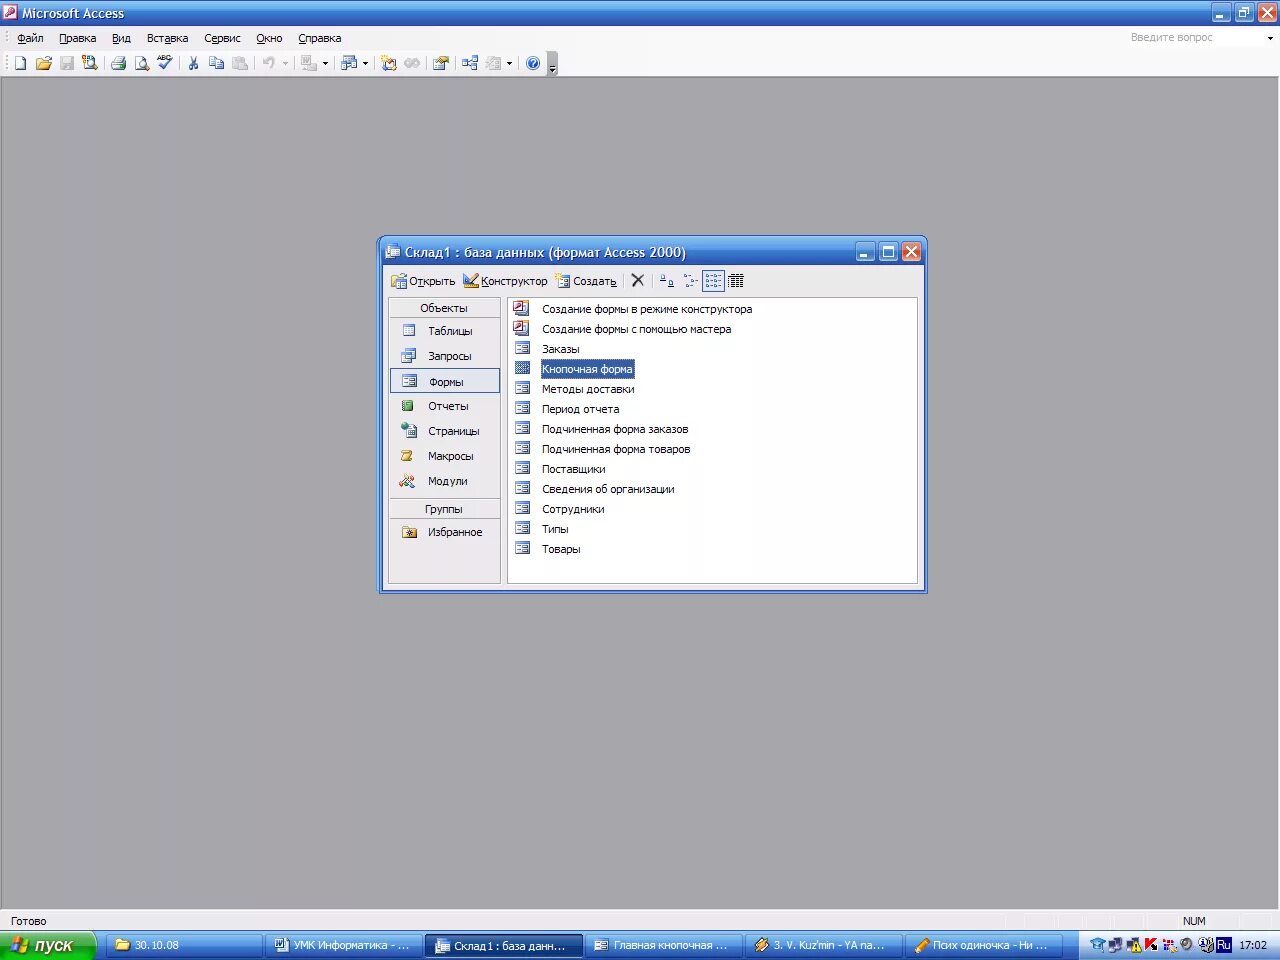
Task: Open the Analyze dropdown arrow
Action: 365,63
